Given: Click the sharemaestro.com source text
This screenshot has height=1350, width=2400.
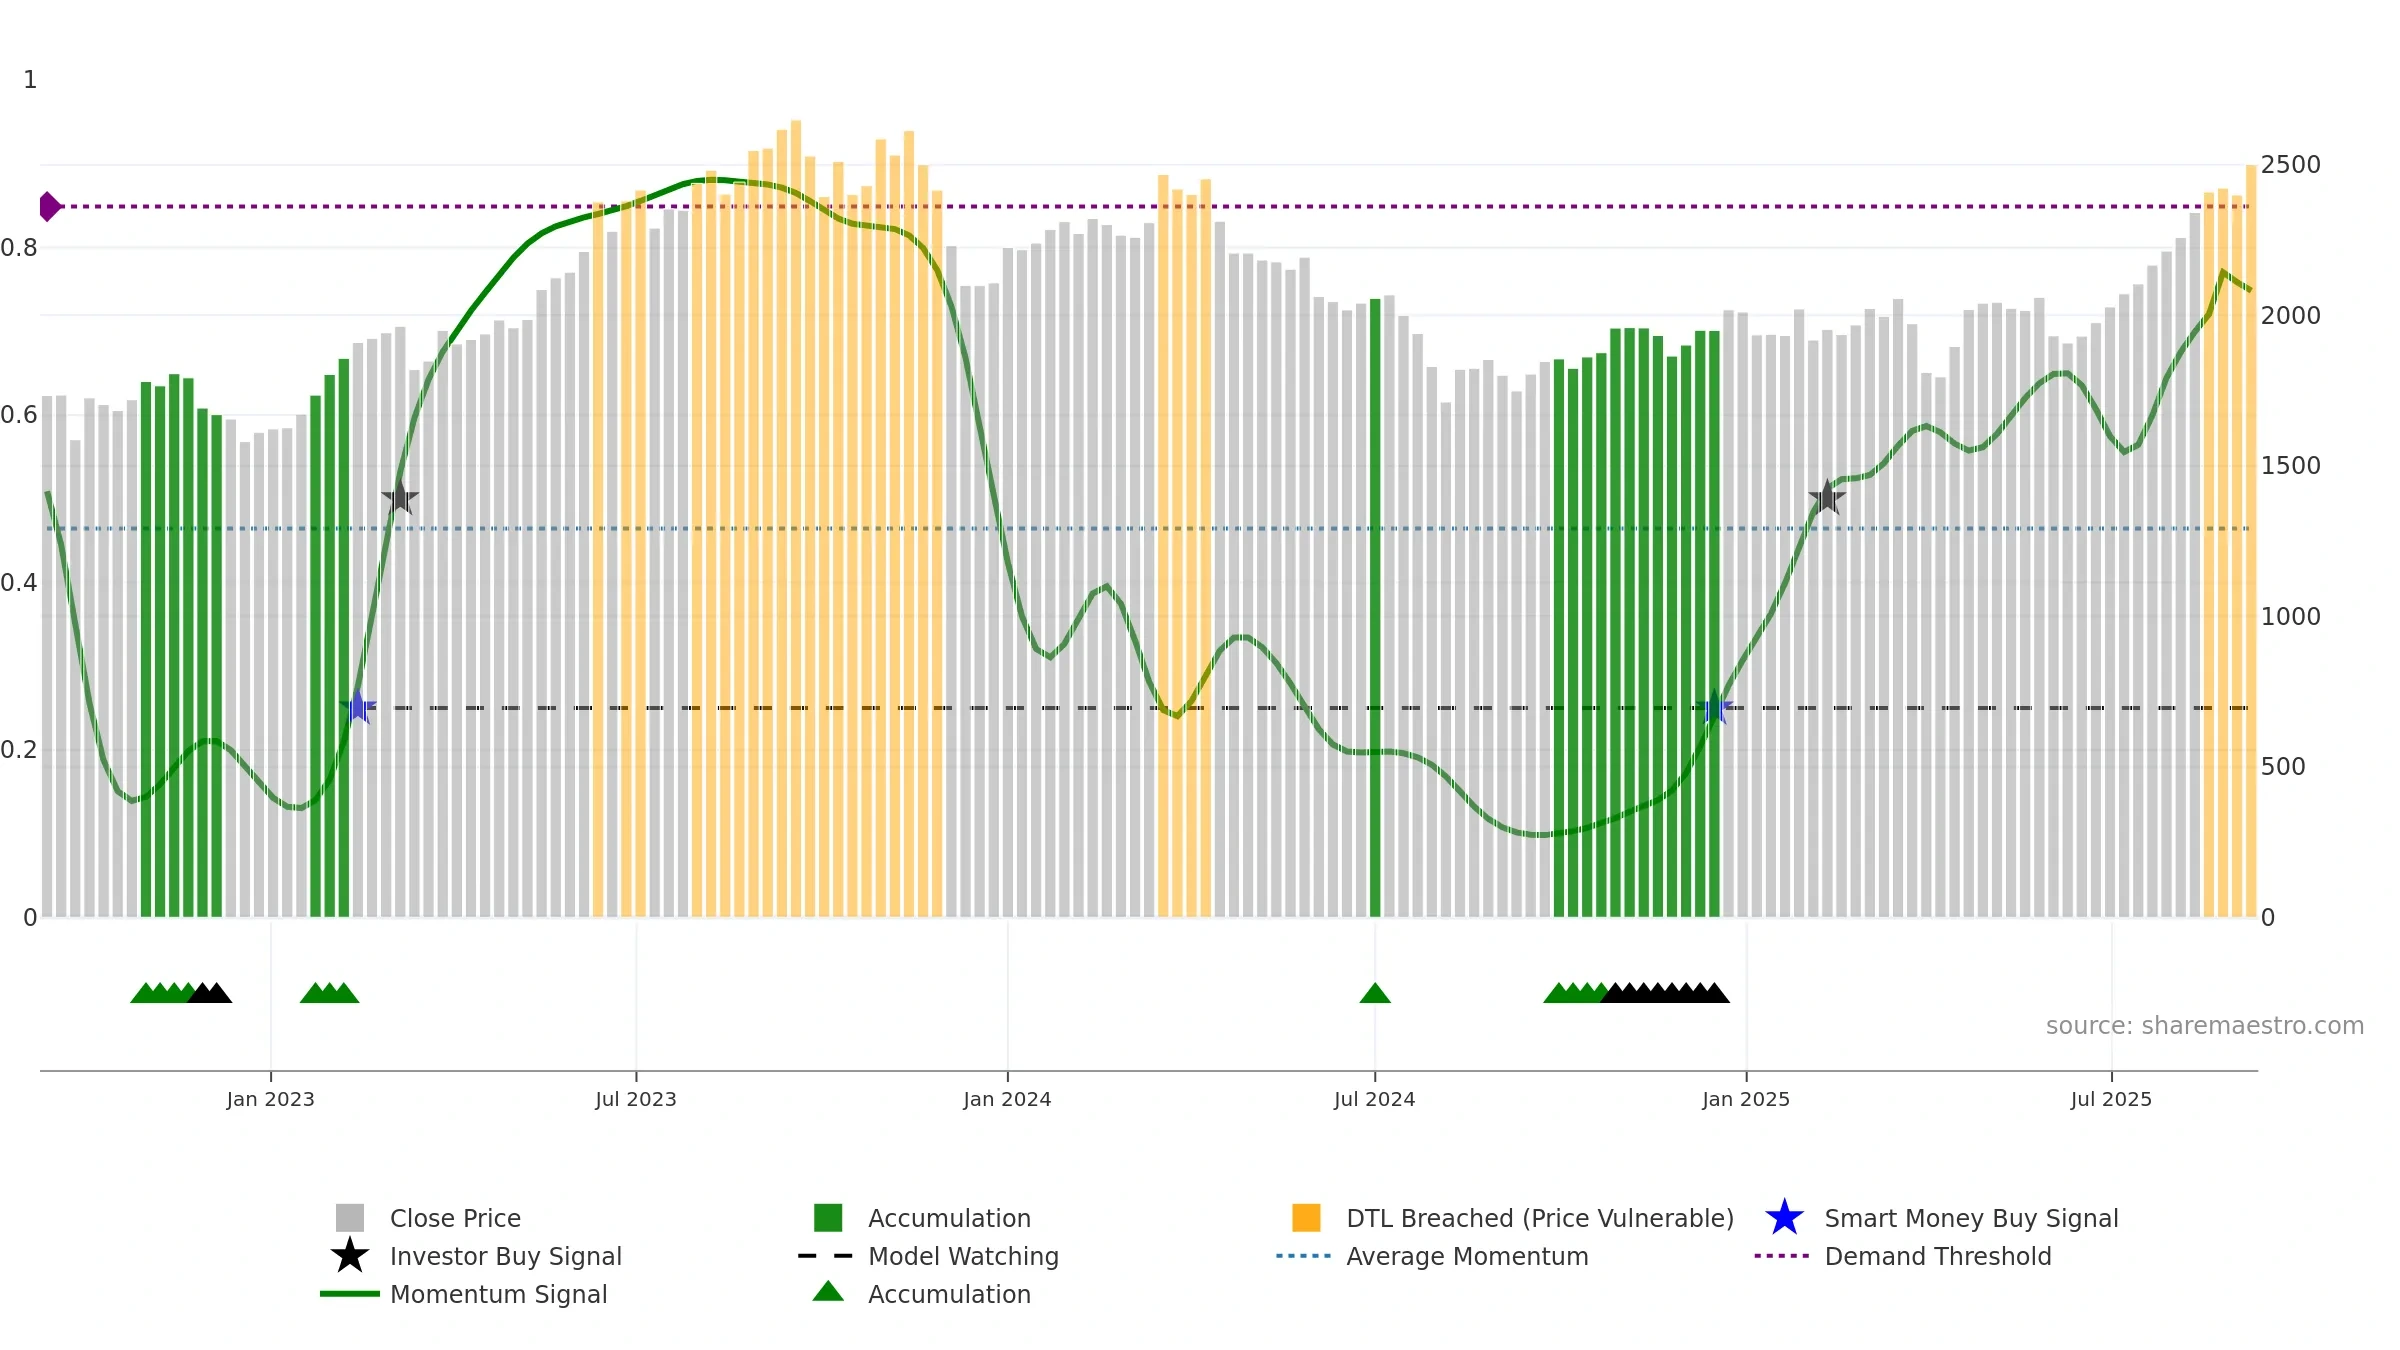Looking at the screenshot, I should coord(2204,1026).
